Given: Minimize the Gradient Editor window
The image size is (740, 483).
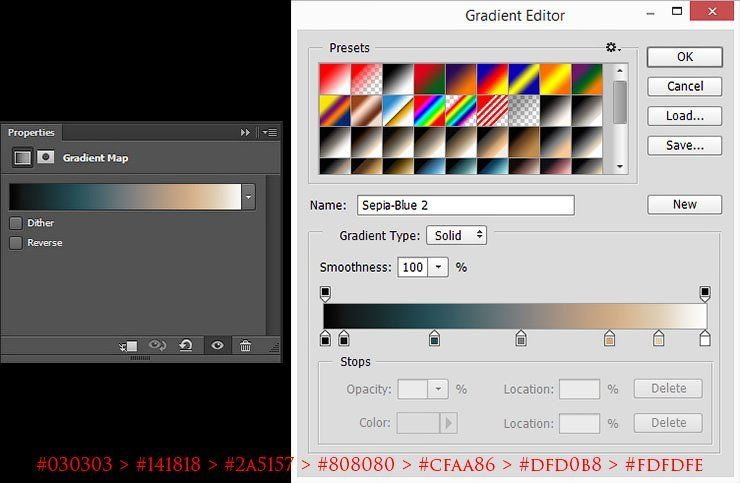Looking at the screenshot, I should pyautogui.click(x=651, y=12).
